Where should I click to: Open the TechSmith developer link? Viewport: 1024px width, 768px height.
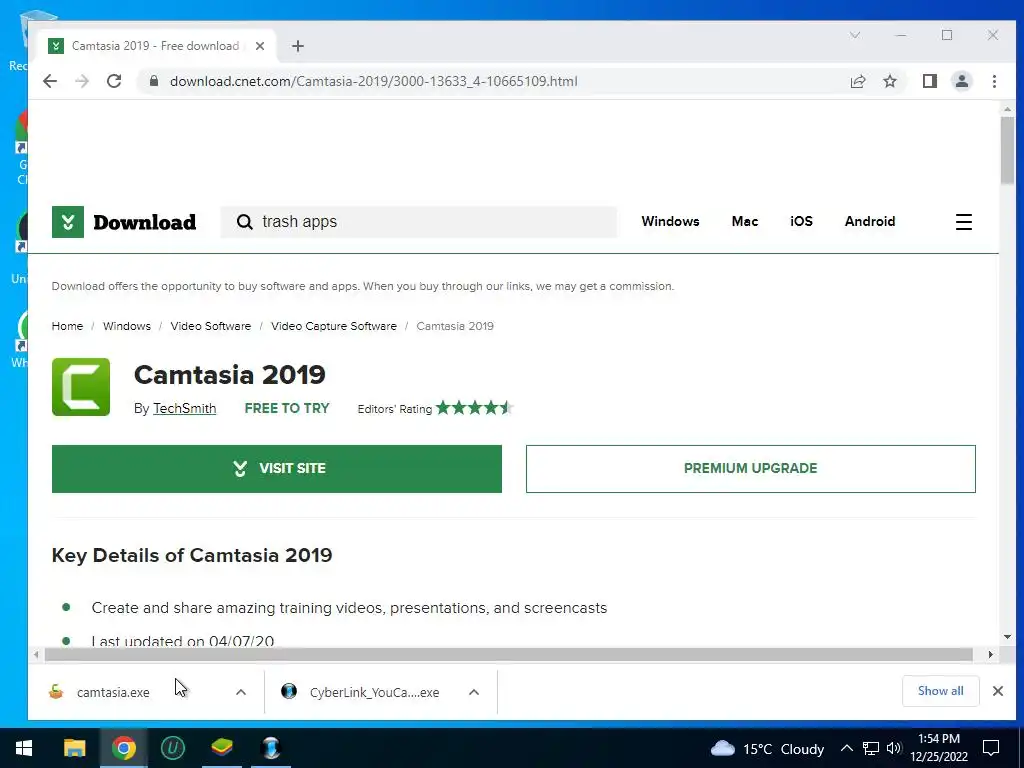click(184, 408)
